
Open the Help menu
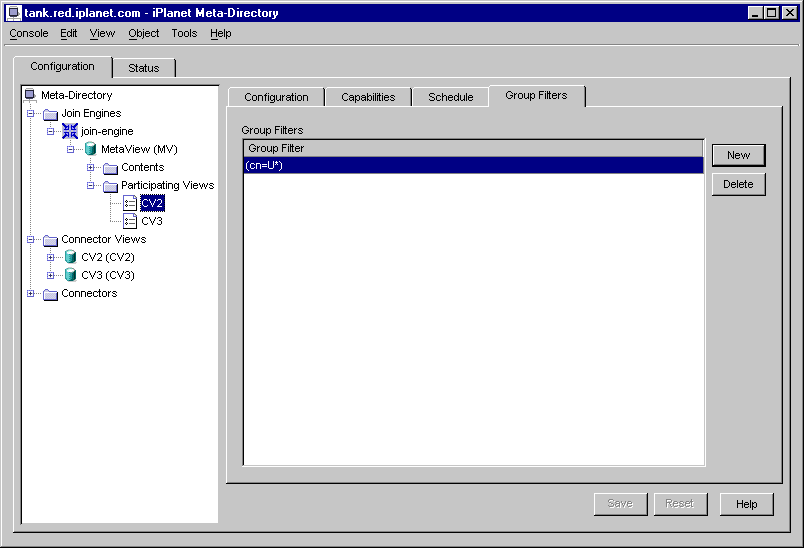point(220,33)
